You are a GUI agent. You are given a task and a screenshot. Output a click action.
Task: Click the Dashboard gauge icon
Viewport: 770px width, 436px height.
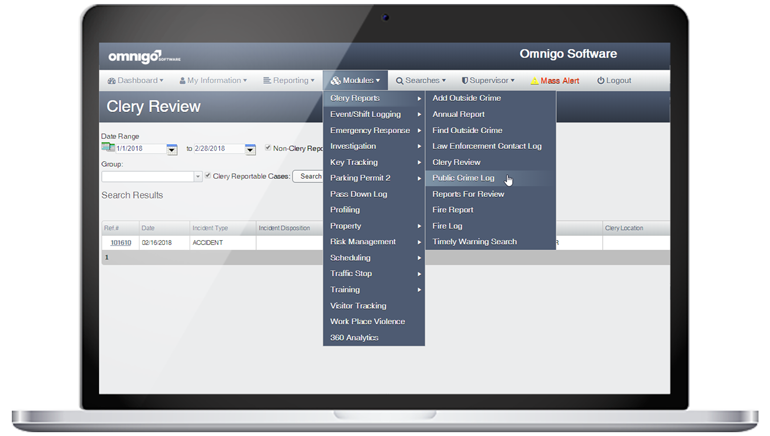(x=111, y=81)
